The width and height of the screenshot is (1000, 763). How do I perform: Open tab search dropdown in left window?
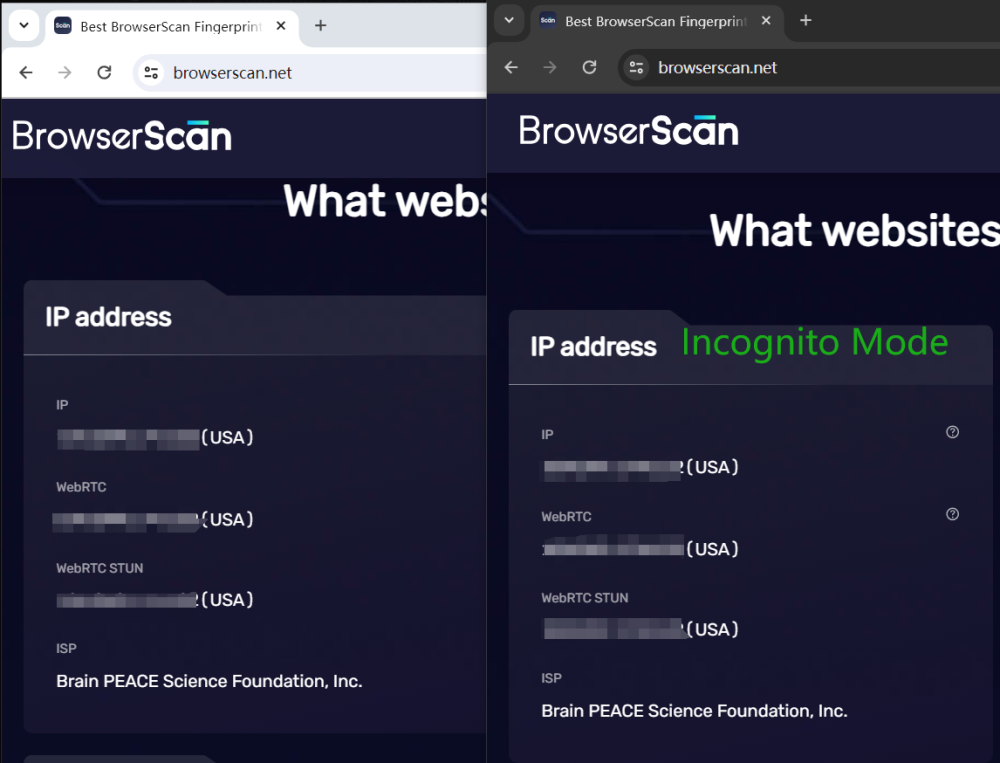click(x=24, y=26)
